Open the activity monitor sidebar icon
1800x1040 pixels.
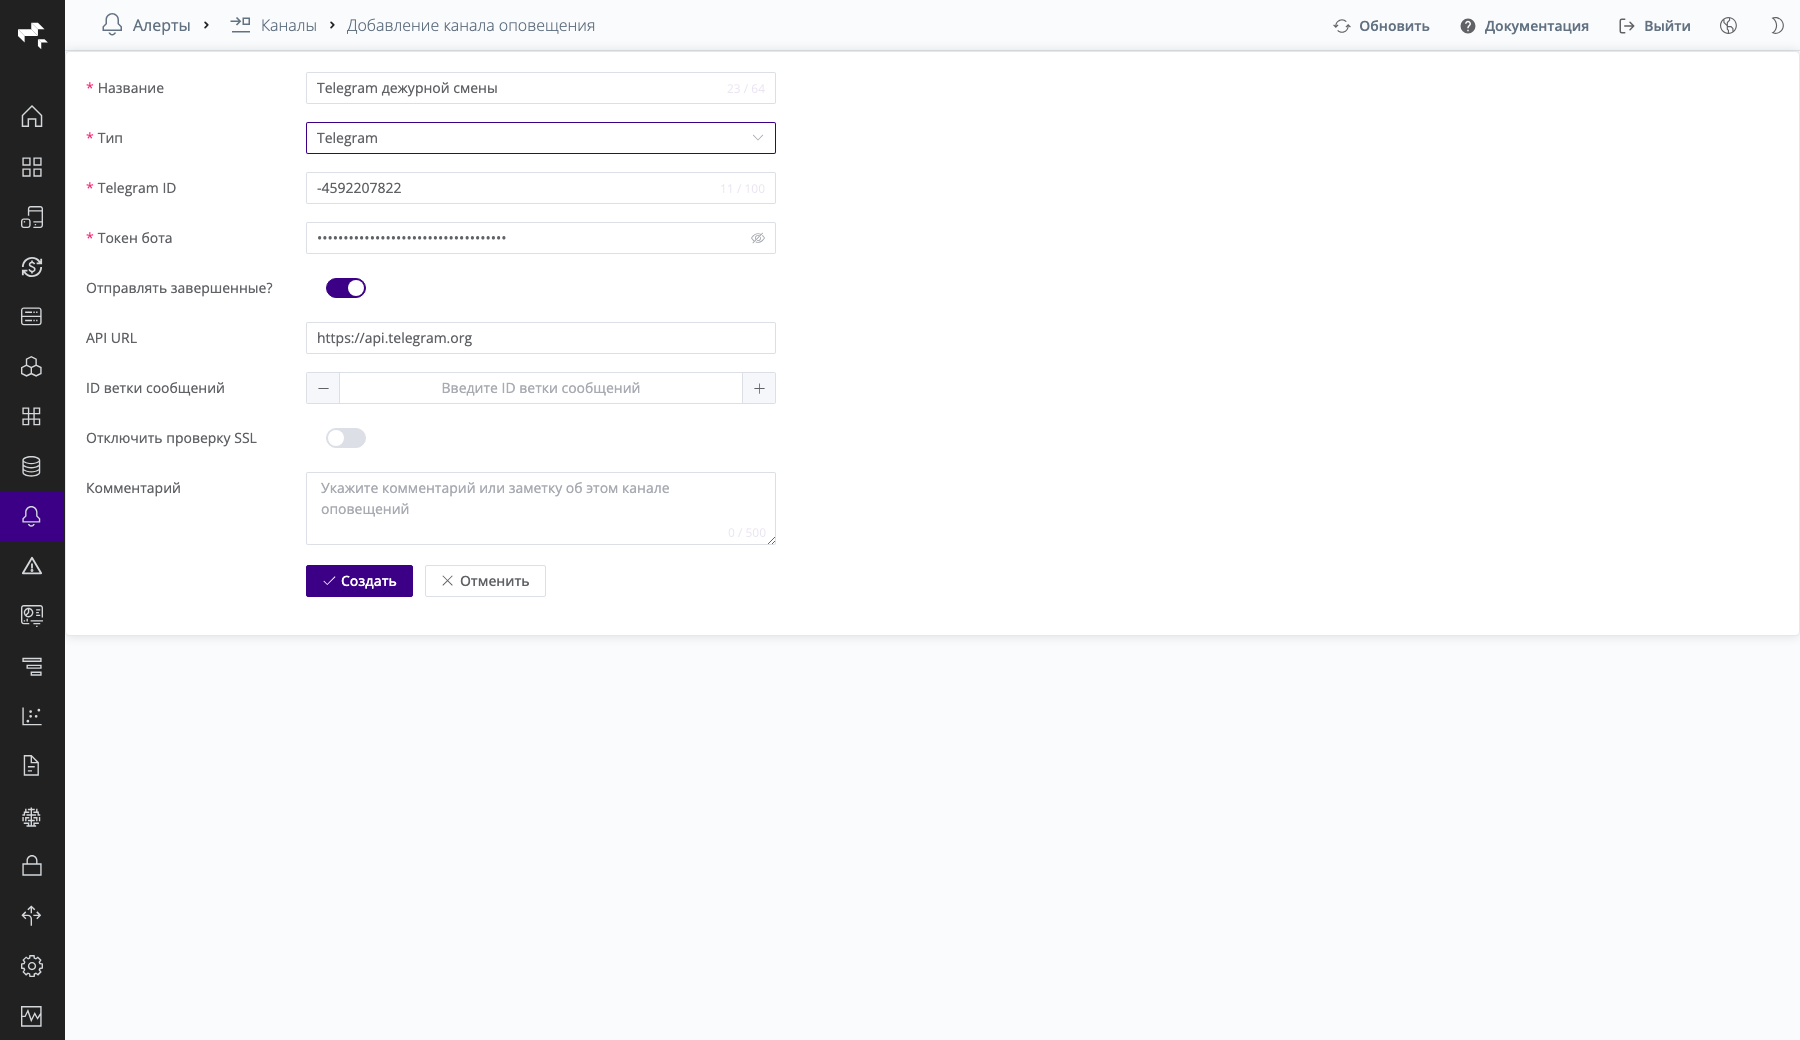coord(32,1016)
